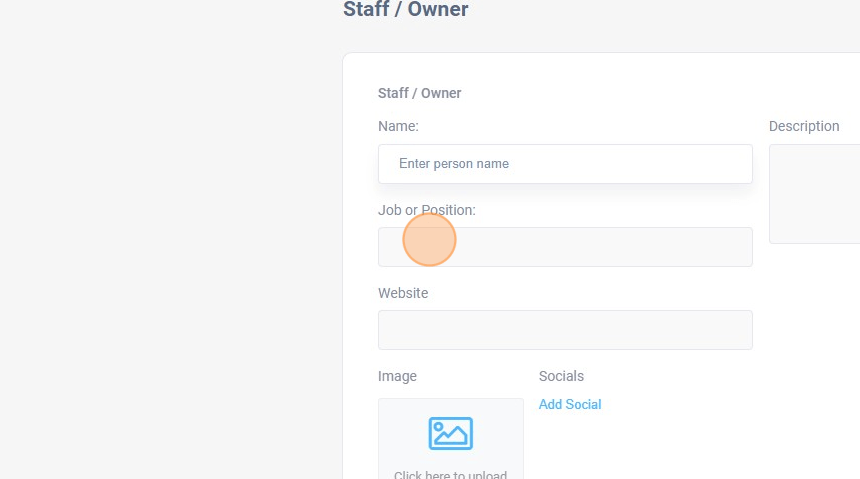
Task: Click the Staff / Owner card title
Action: click(419, 93)
